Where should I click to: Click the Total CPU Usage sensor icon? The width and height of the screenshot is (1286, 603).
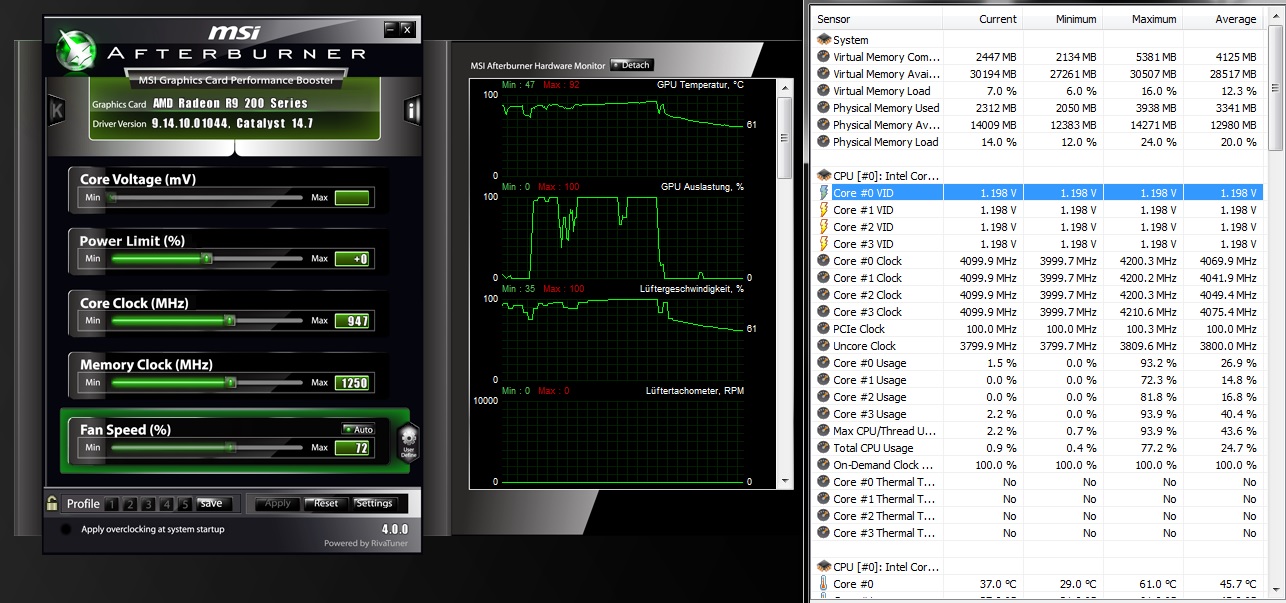pyautogui.click(x=824, y=448)
